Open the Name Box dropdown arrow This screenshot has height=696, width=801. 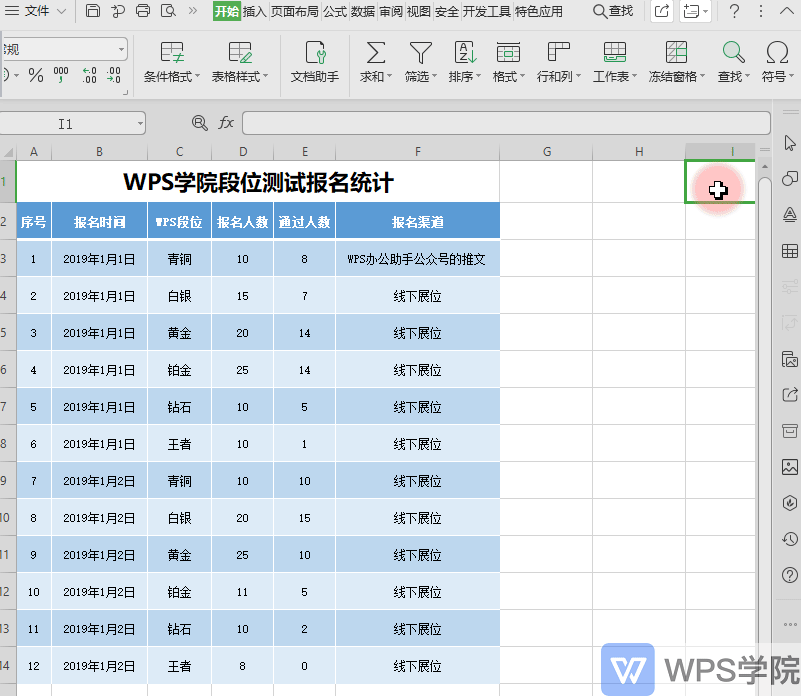click(x=139, y=124)
